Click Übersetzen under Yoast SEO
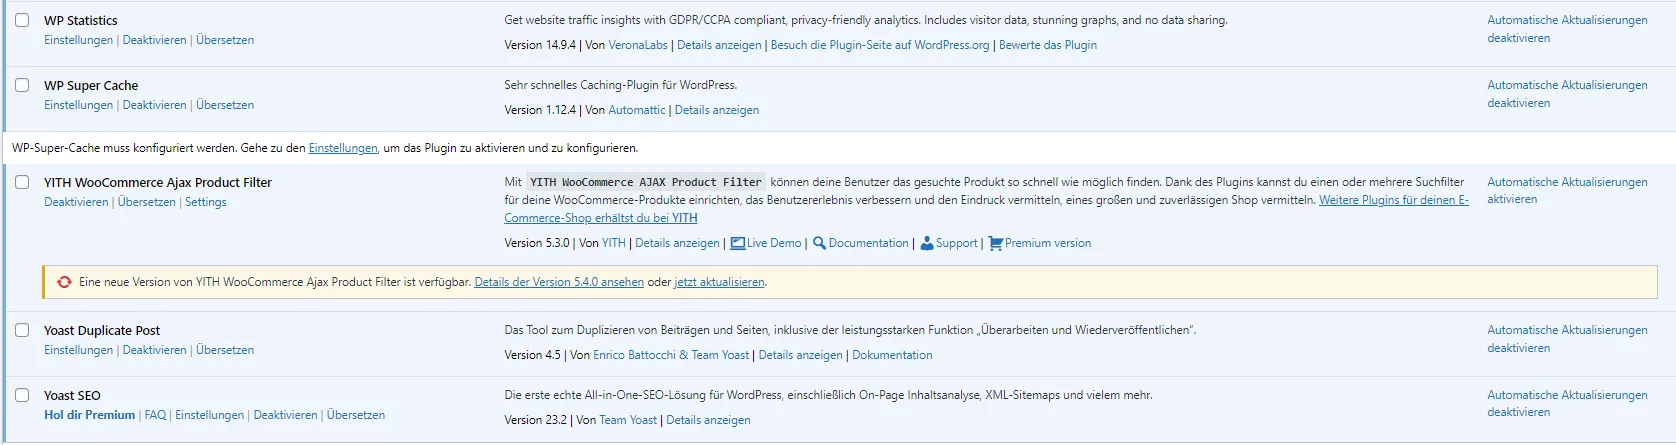 356,415
